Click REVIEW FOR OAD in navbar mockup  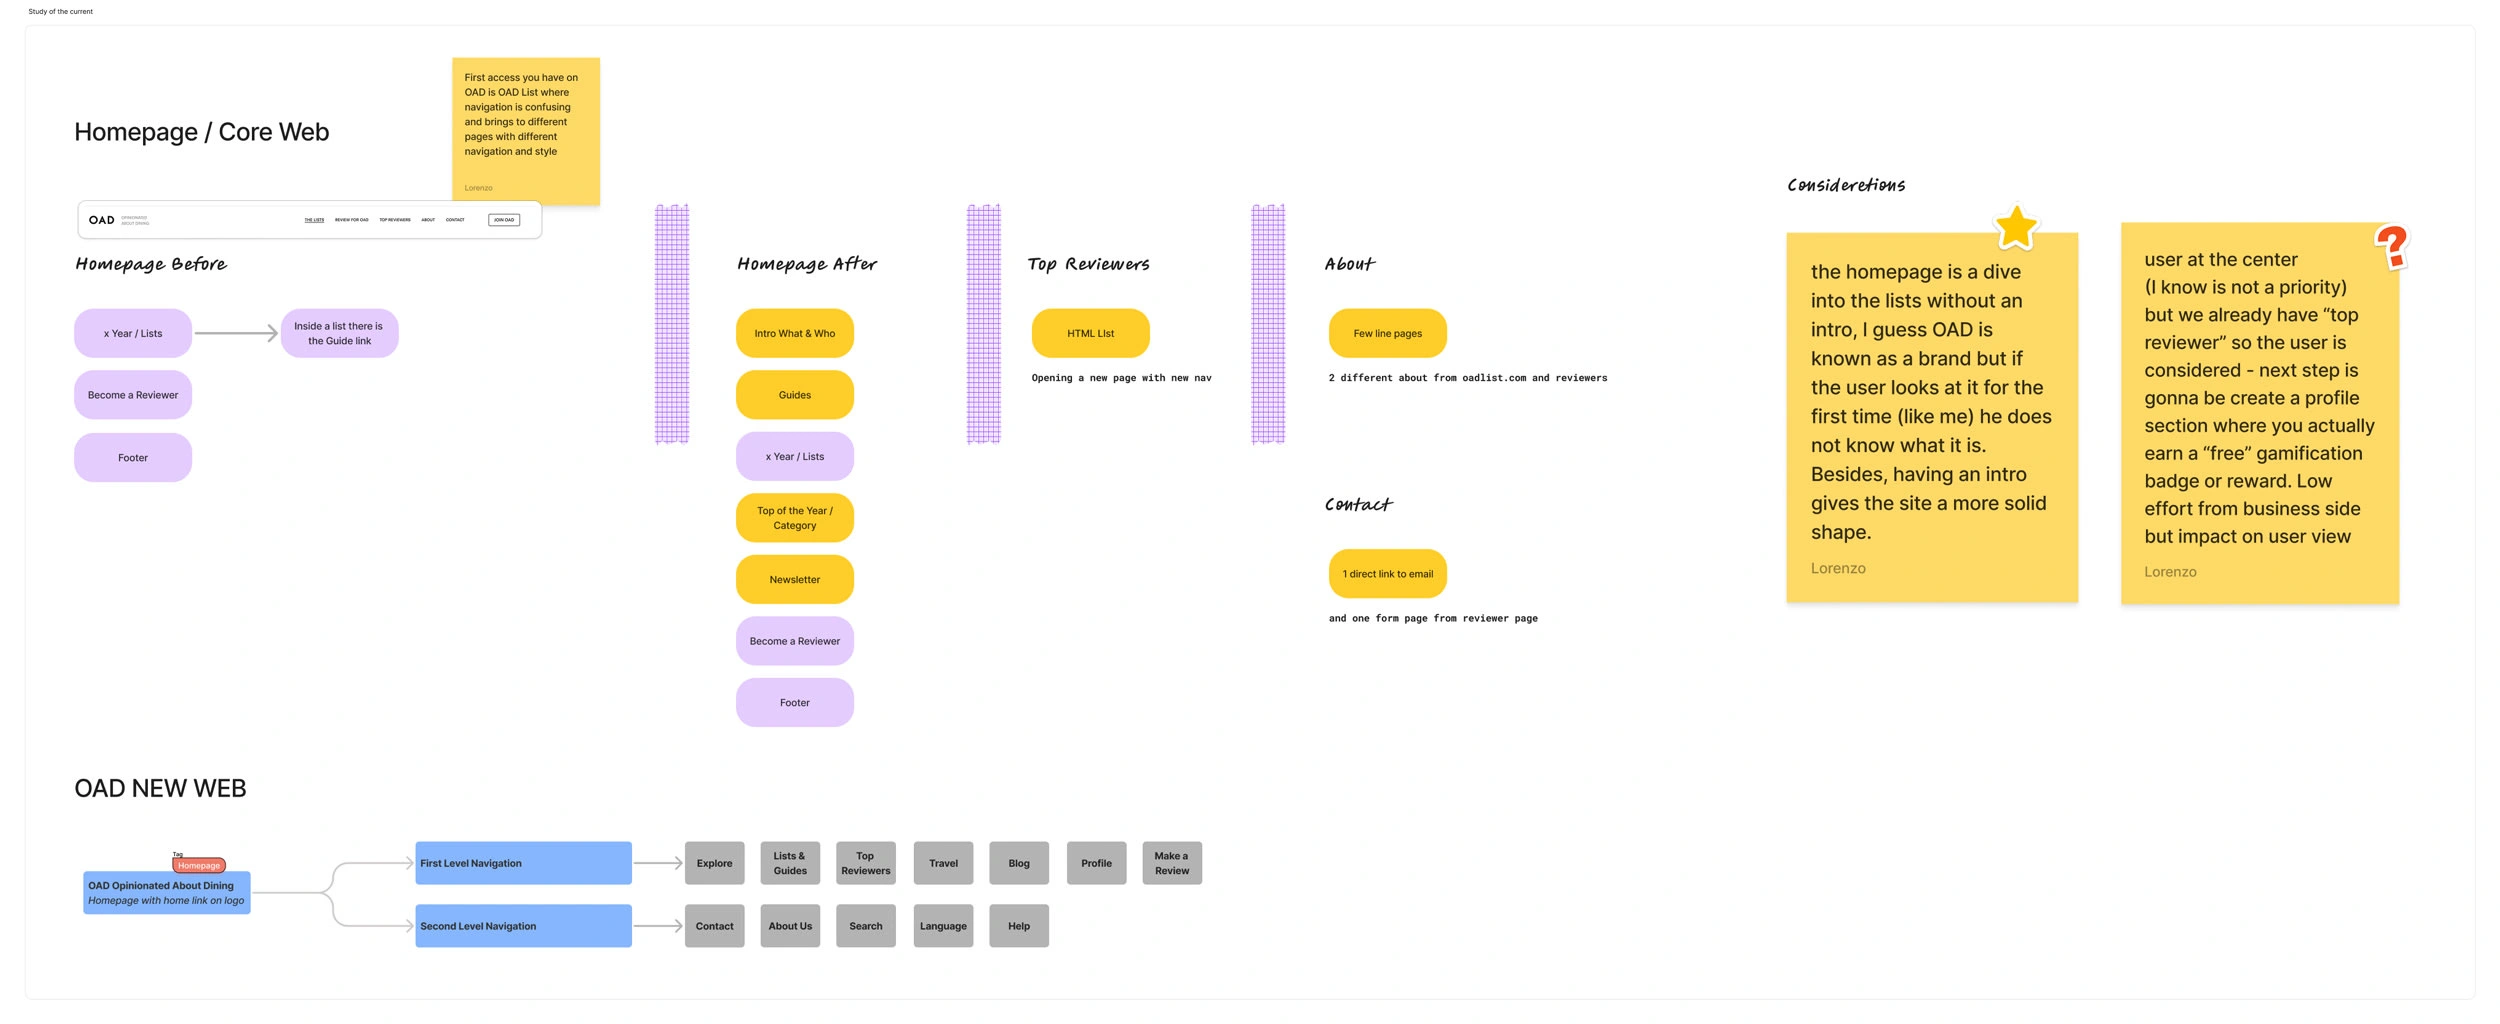pyautogui.click(x=351, y=220)
